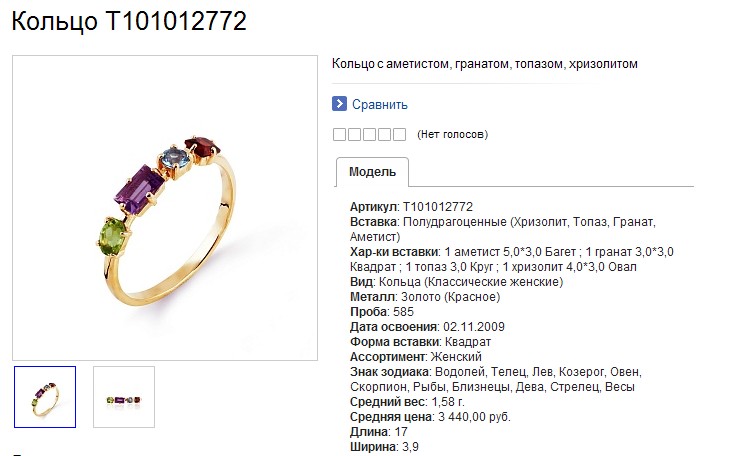Select the fourth rating box
This screenshot has height=456, width=729.
click(x=384, y=134)
